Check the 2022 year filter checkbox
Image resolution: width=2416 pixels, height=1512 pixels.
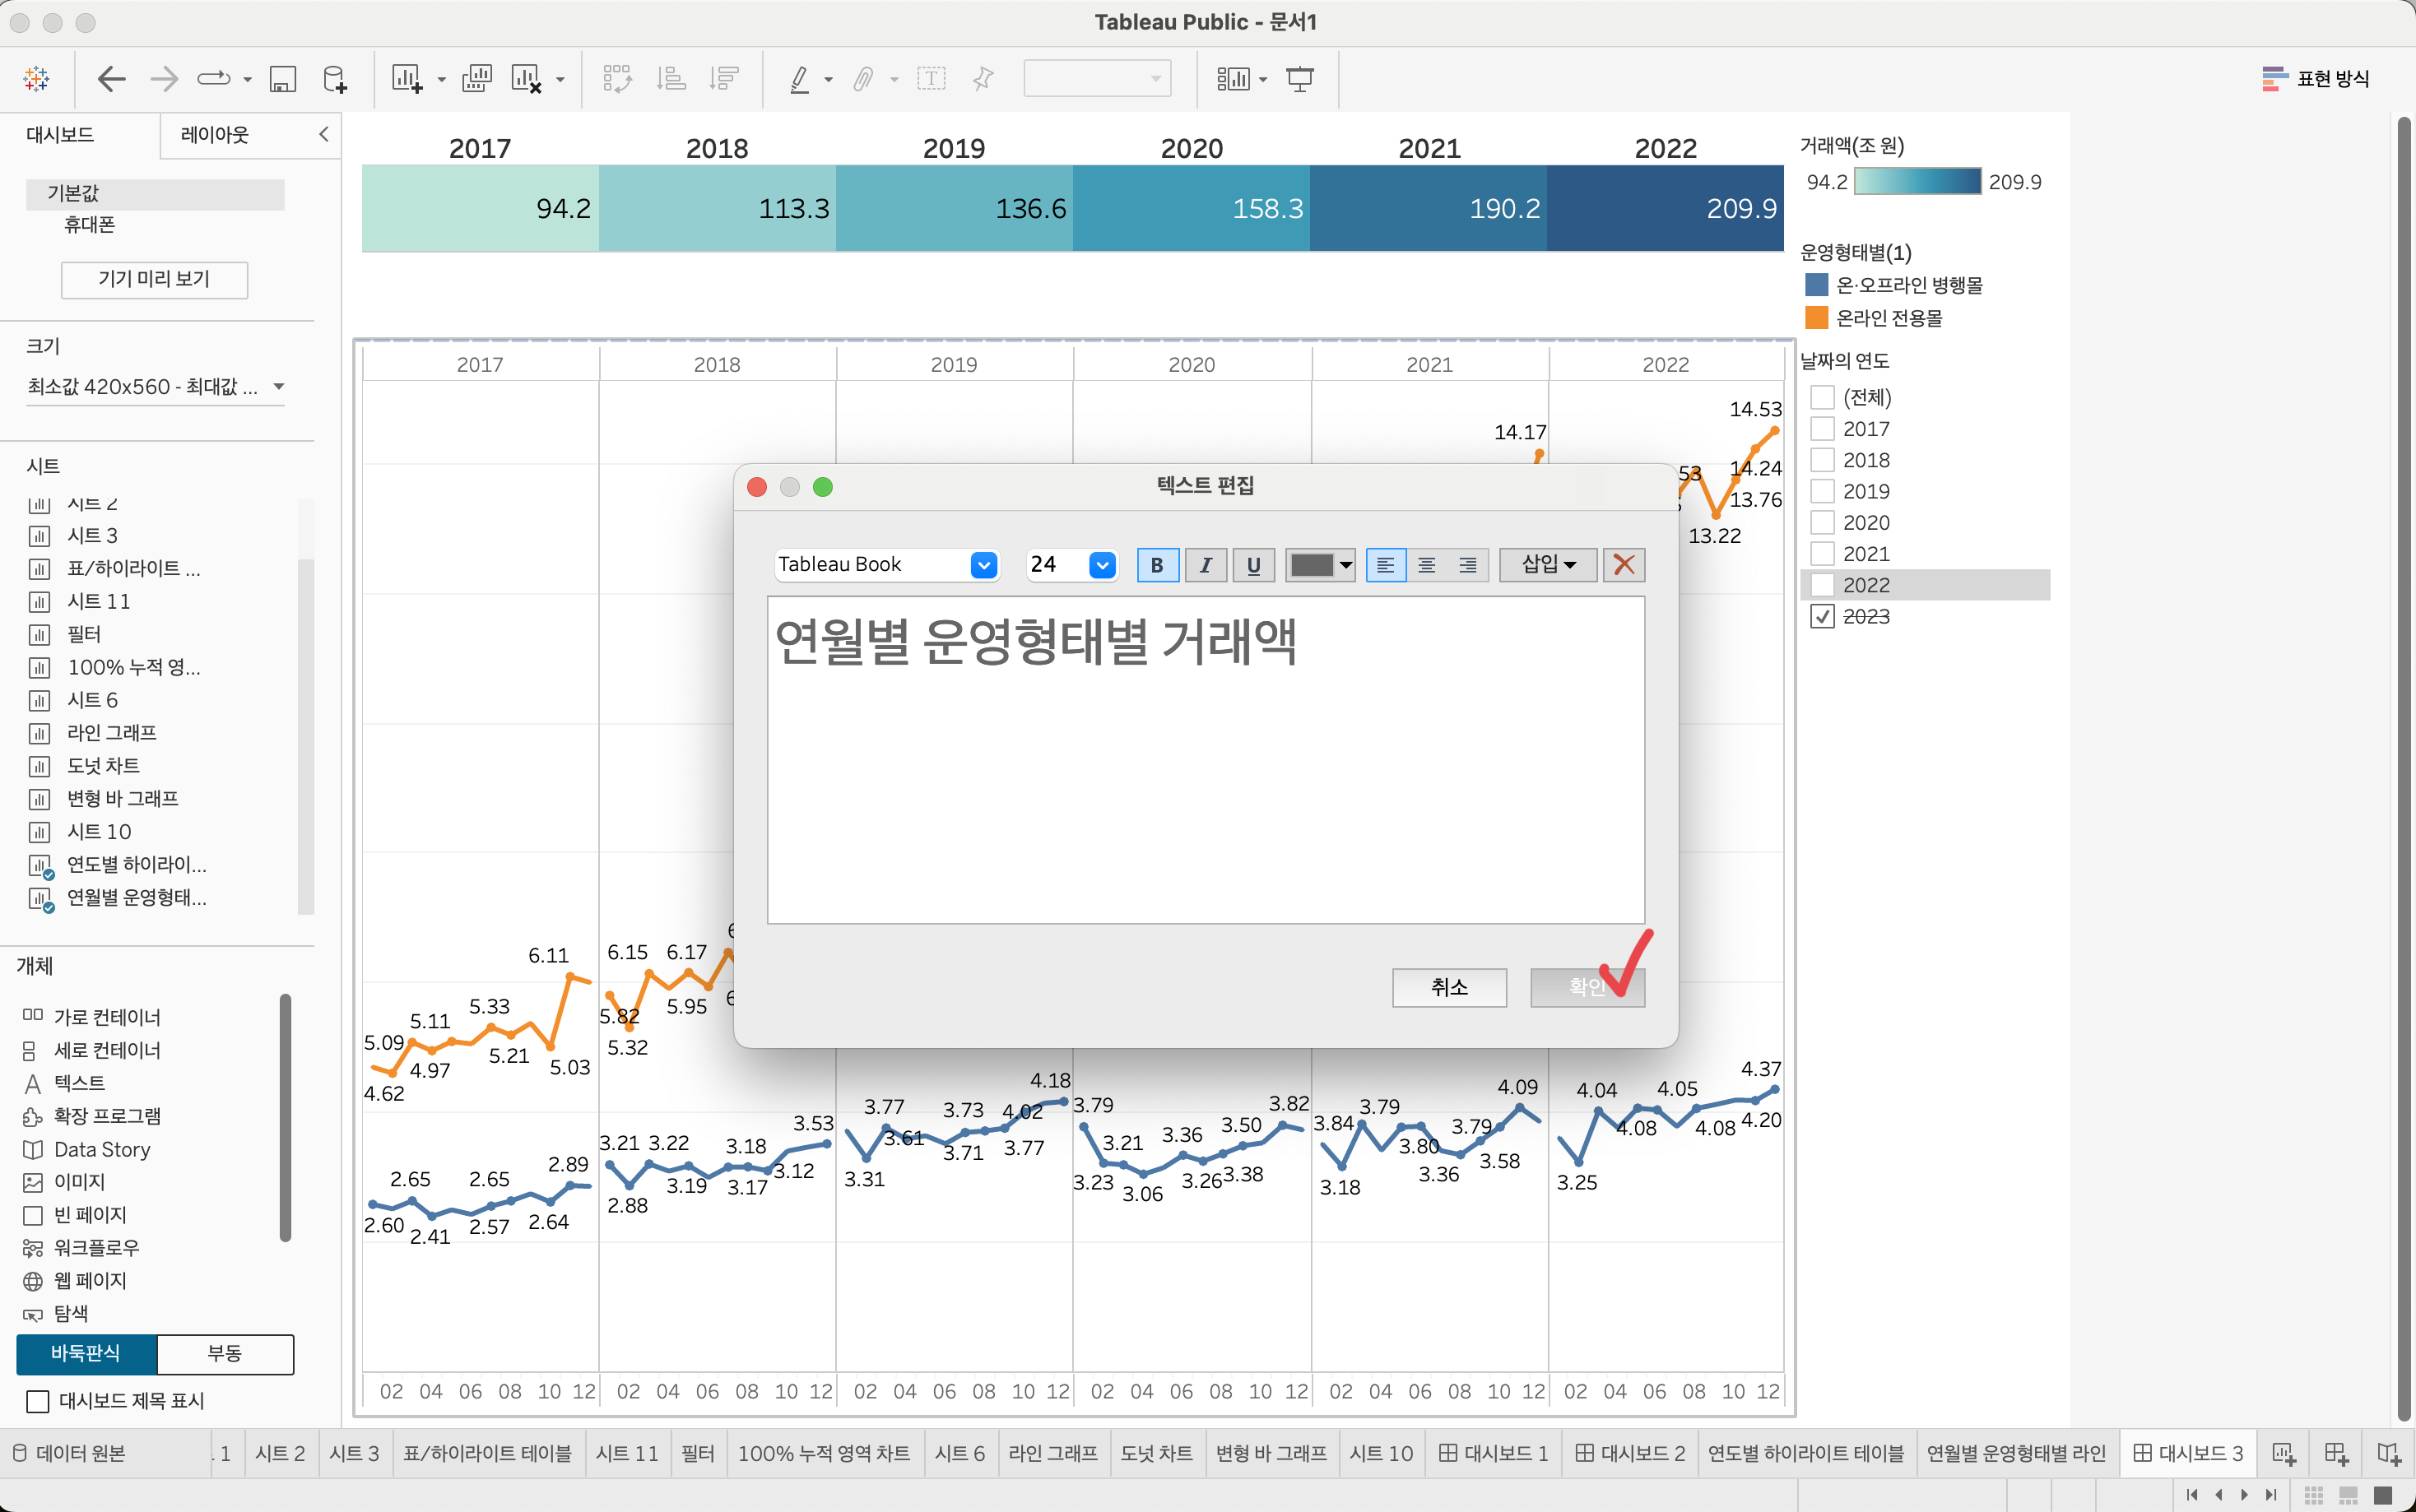click(1822, 585)
